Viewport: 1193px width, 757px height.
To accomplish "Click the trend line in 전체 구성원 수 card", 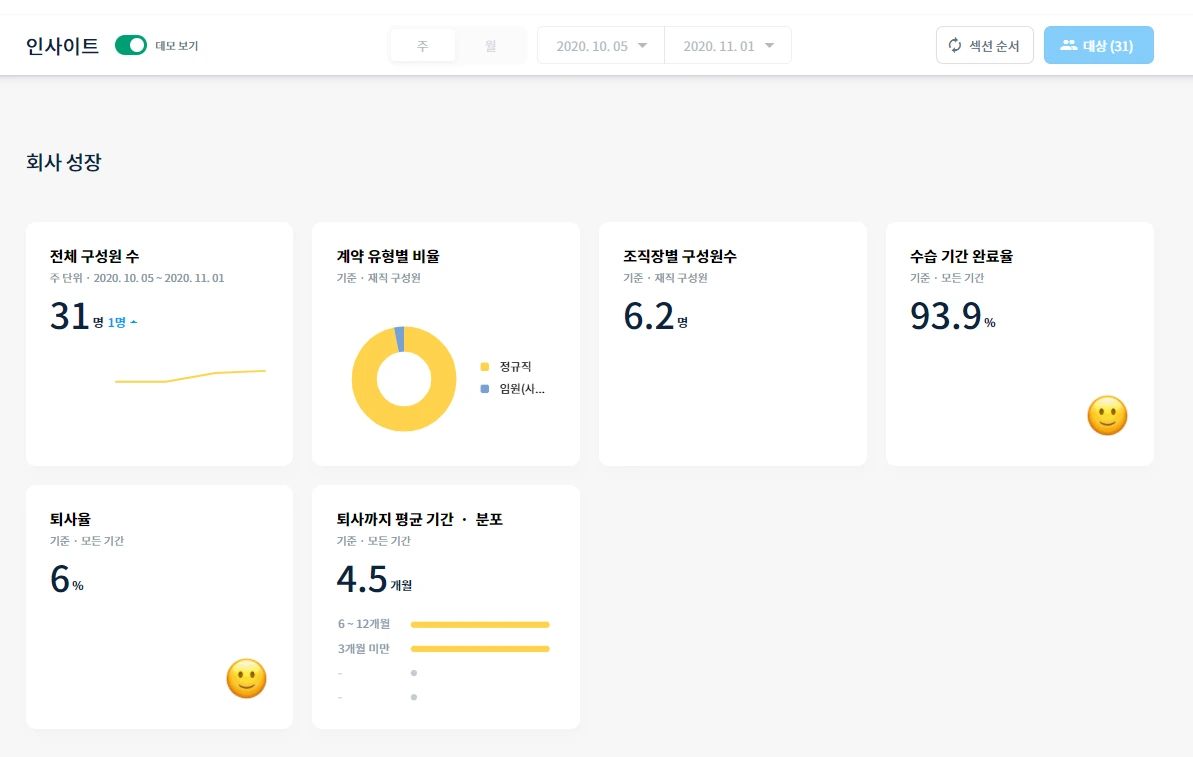I will point(190,376).
